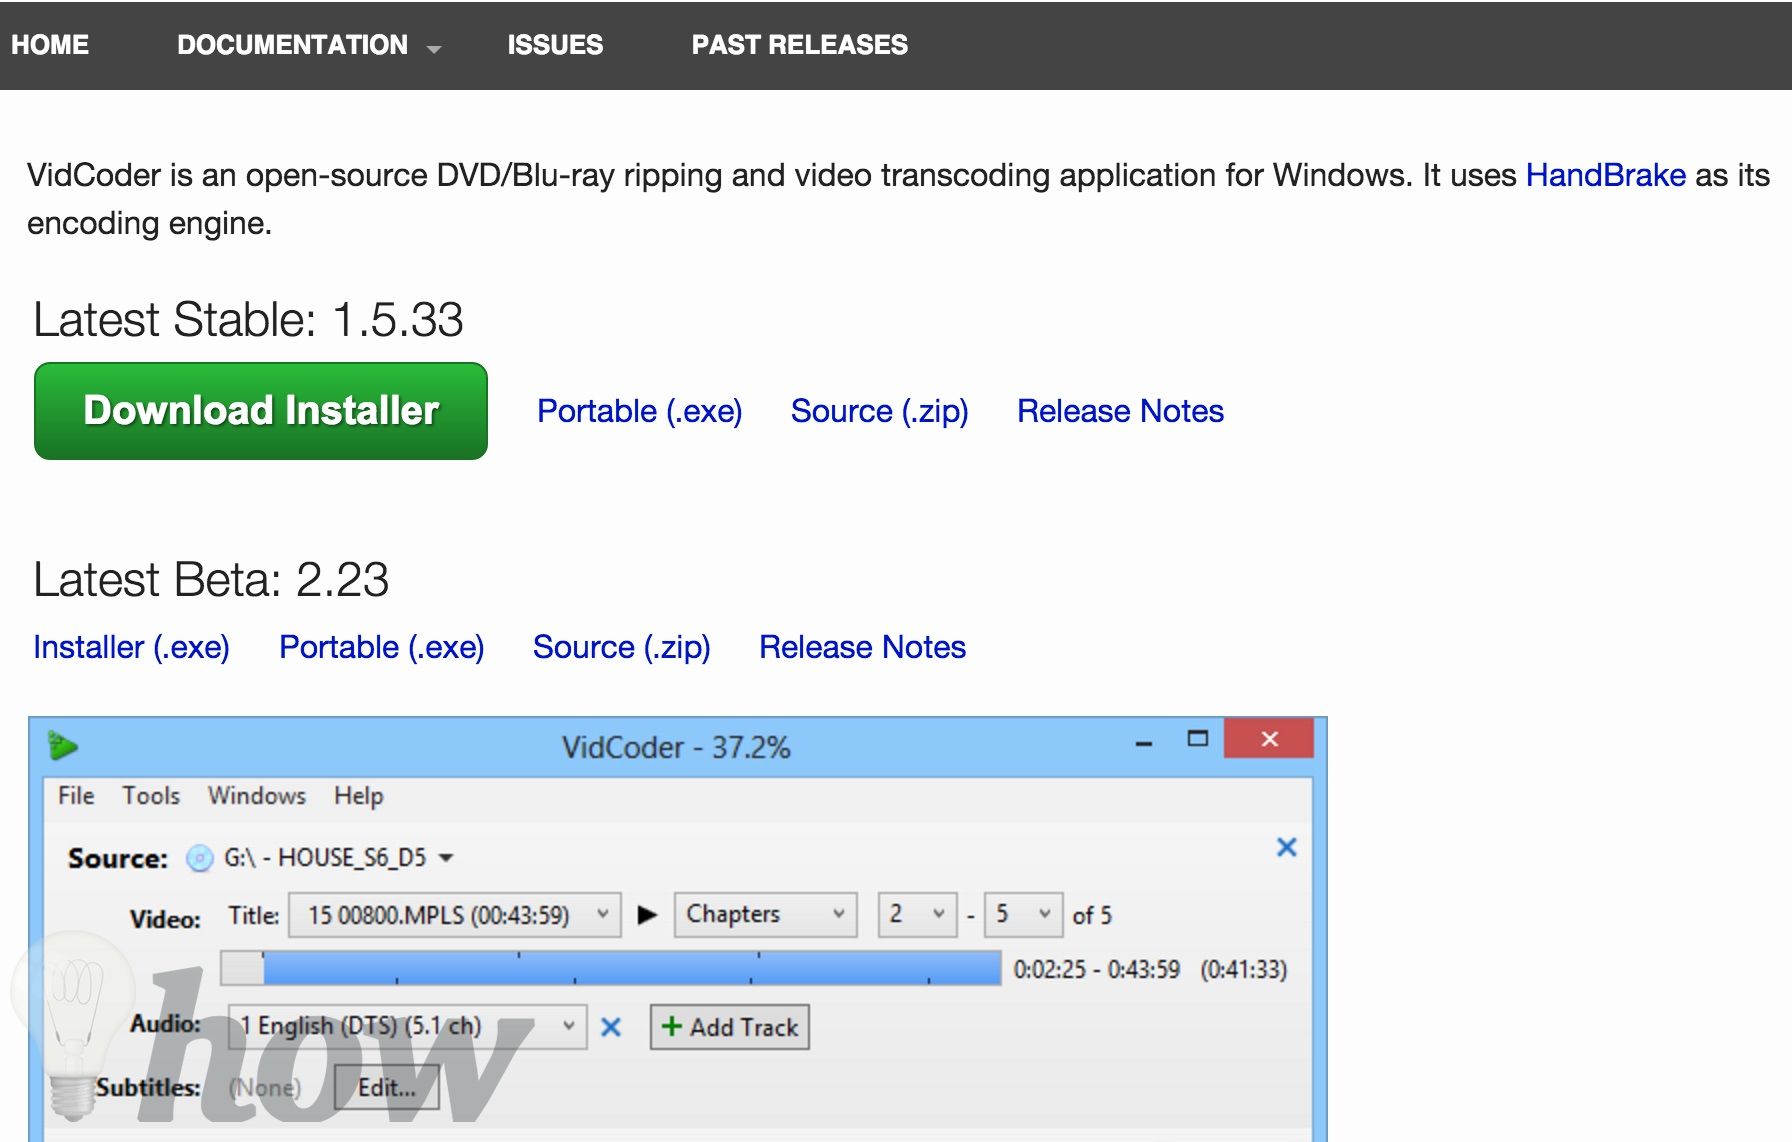Open the Past Releases page
This screenshot has width=1792, height=1142.
pyautogui.click(x=800, y=45)
